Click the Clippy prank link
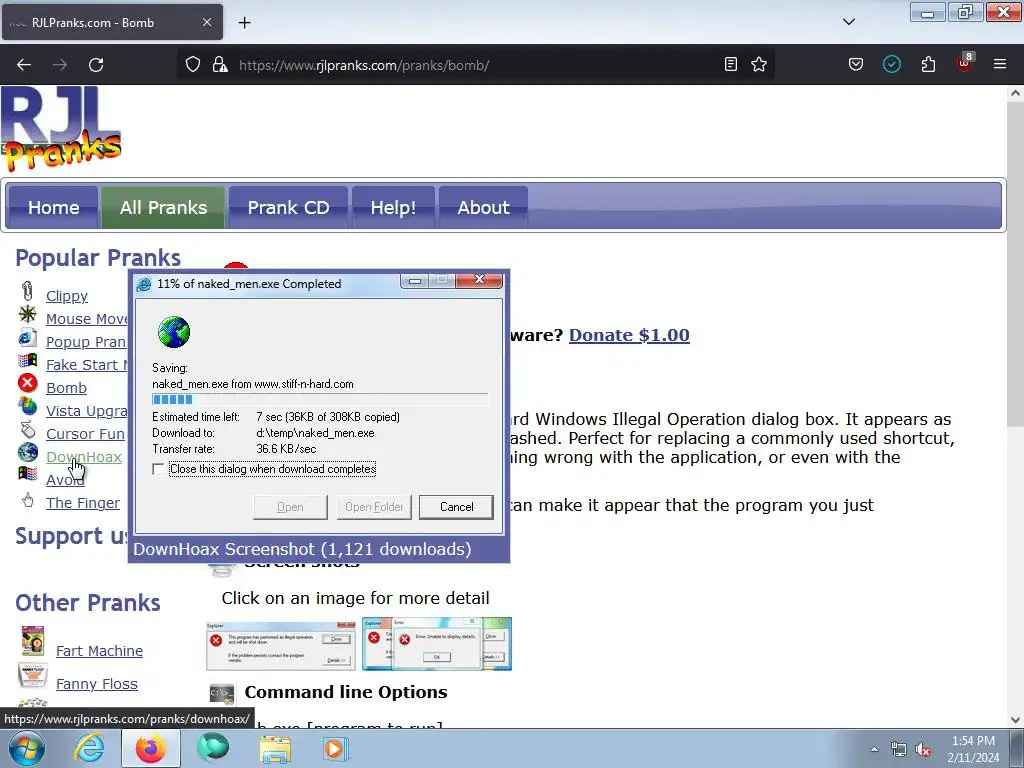This screenshot has width=1024, height=768. click(x=67, y=296)
